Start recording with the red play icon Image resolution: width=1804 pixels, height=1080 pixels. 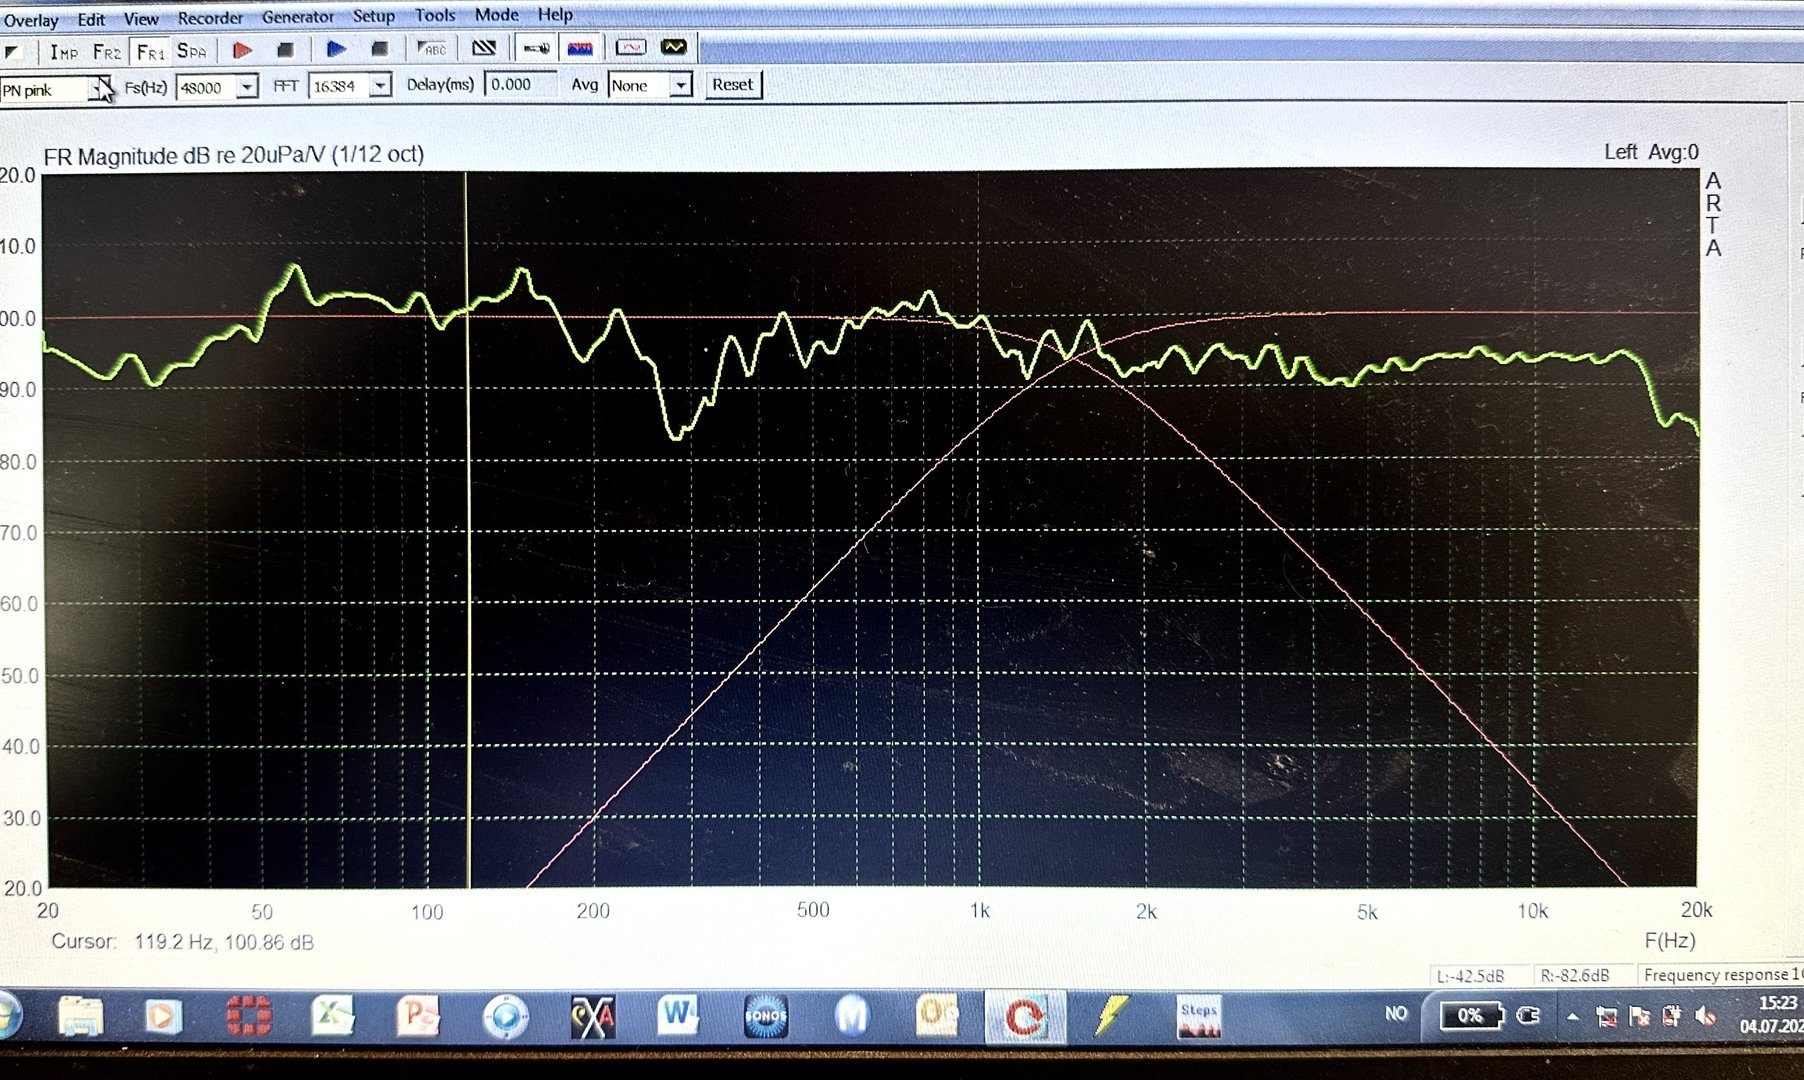242,50
